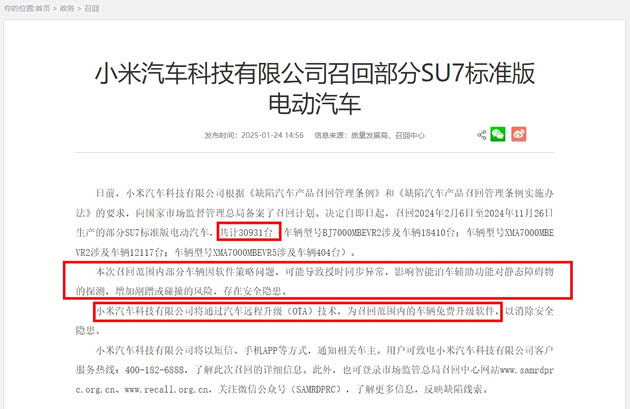This screenshot has width=630, height=409.
Task: Click the article headline about SU7标准版
Action: pyautogui.click(x=315, y=88)
